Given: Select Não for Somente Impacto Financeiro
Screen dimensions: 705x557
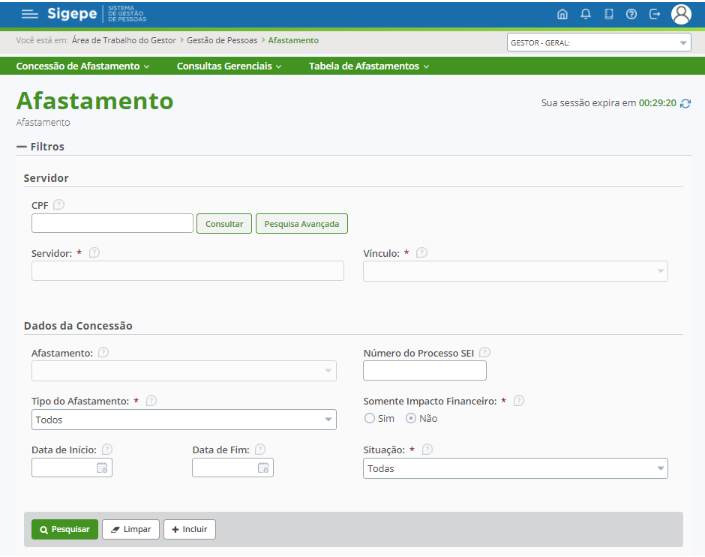Looking at the screenshot, I should point(411,418).
